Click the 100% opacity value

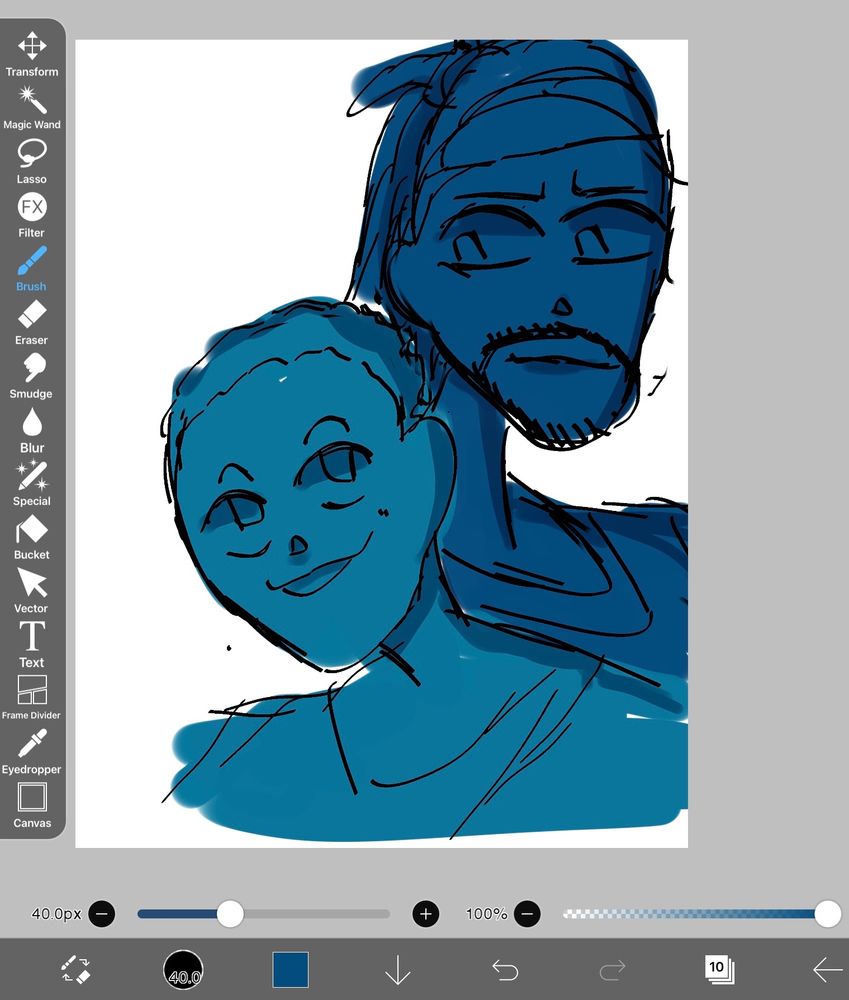point(486,914)
